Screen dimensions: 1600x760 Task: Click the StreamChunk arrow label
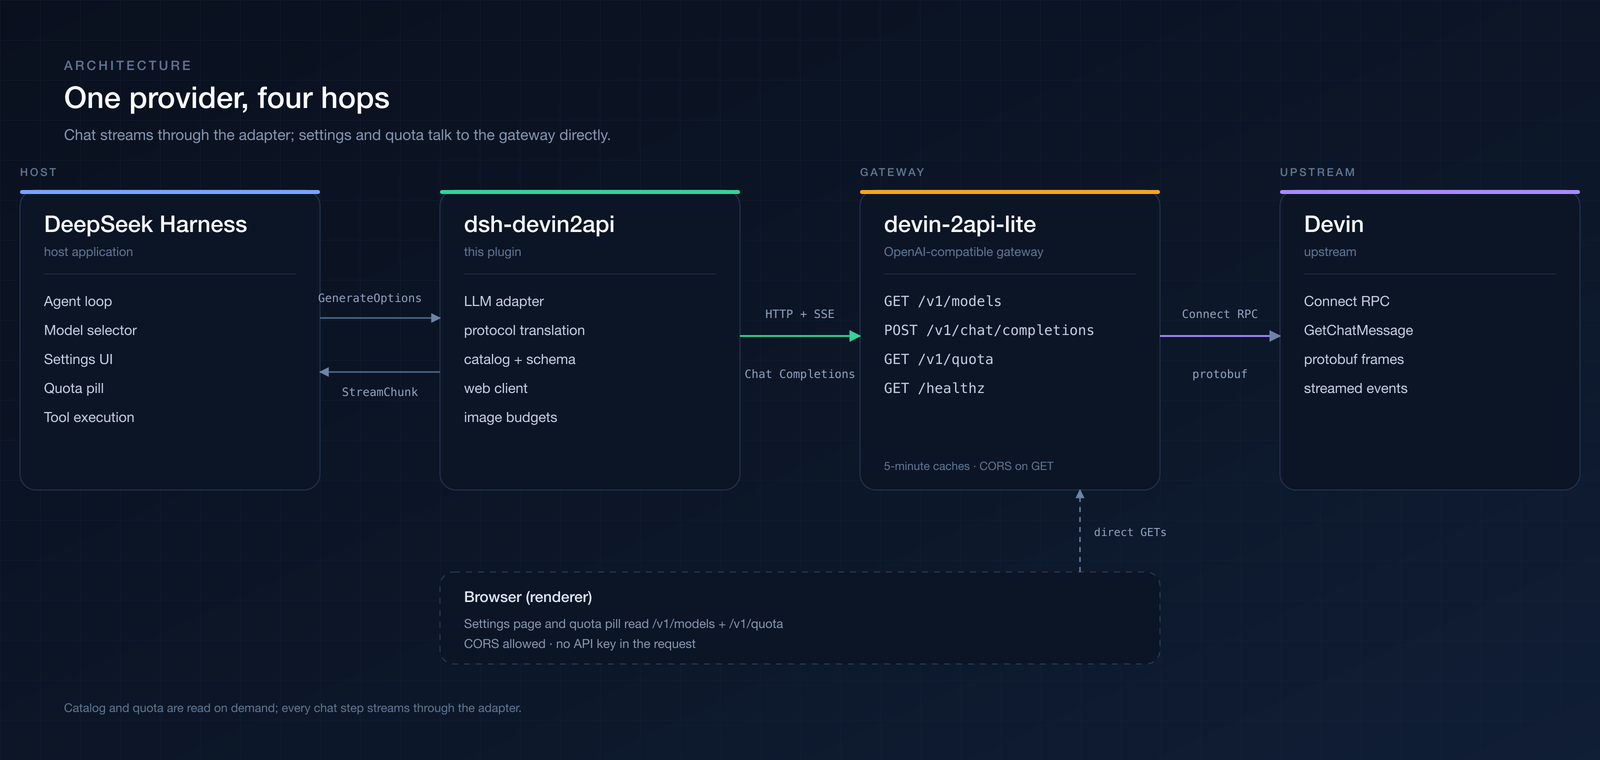point(380,392)
